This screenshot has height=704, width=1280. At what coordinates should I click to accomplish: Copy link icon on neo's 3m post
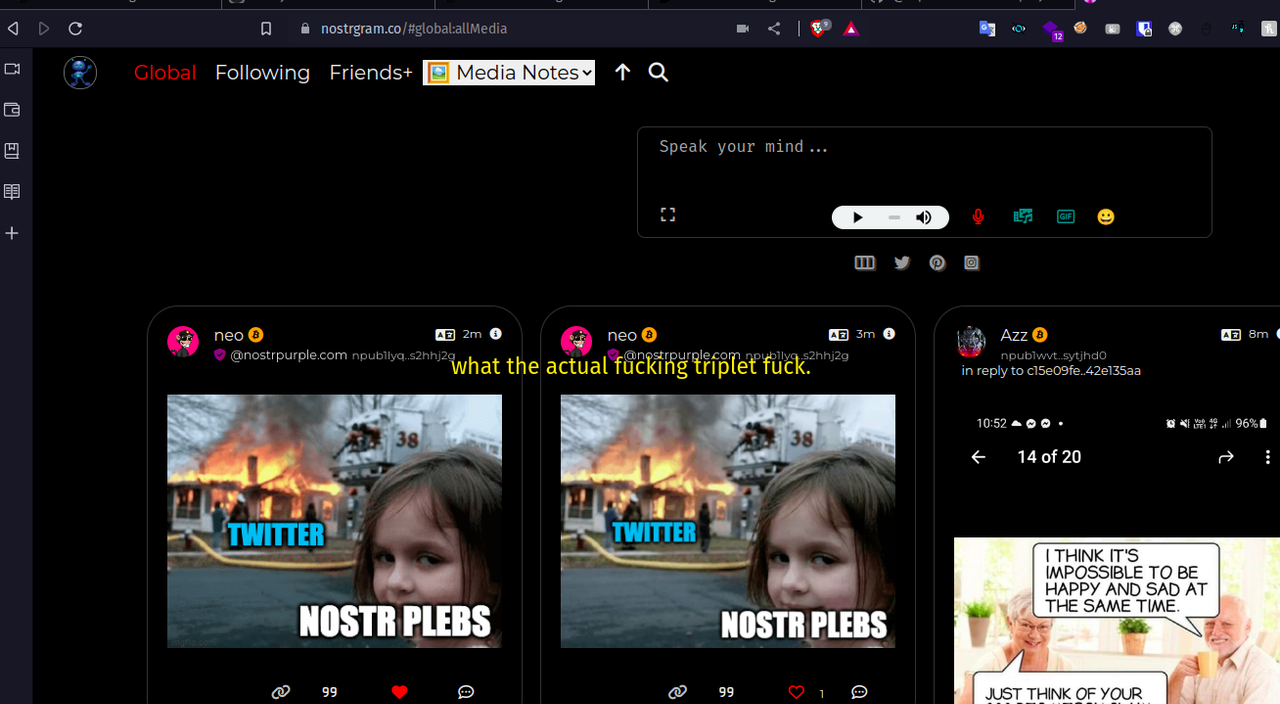click(678, 692)
